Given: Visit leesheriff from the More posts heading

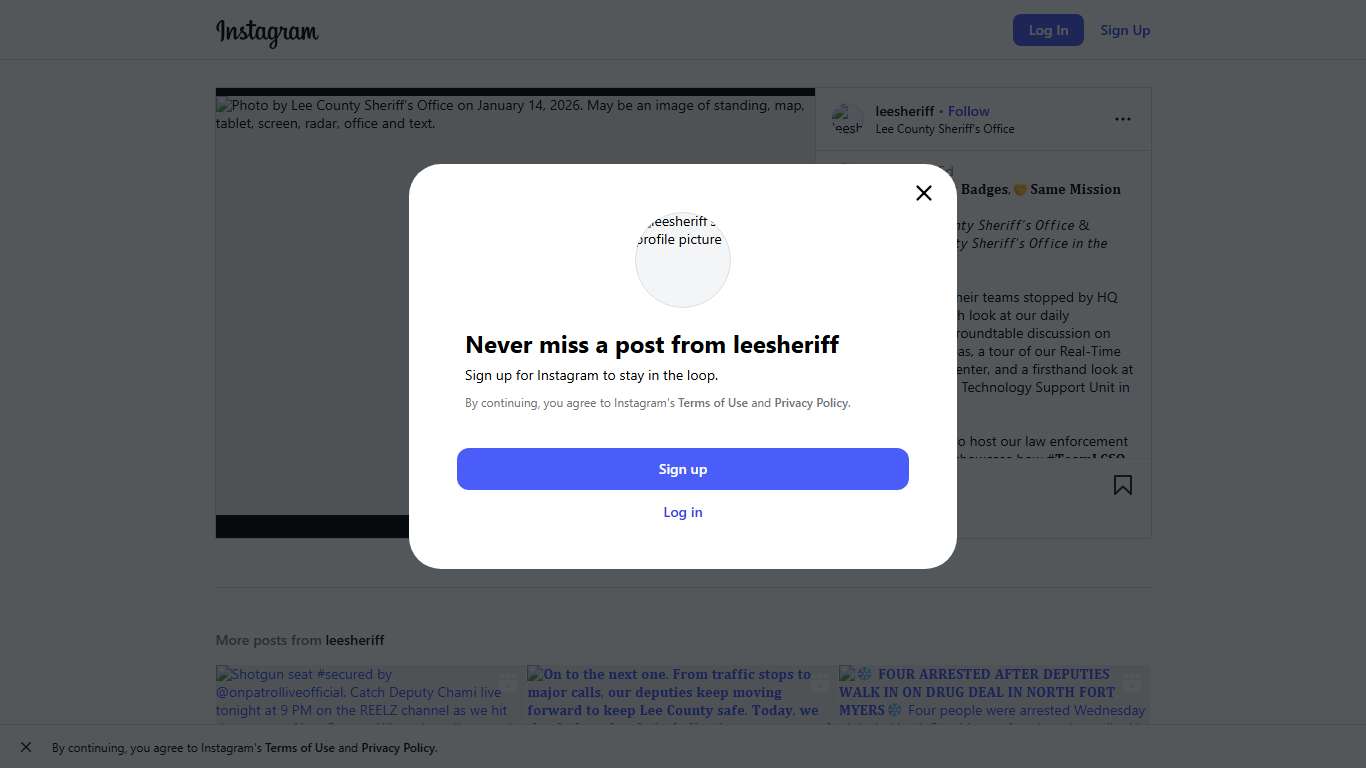Looking at the screenshot, I should point(355,640).
